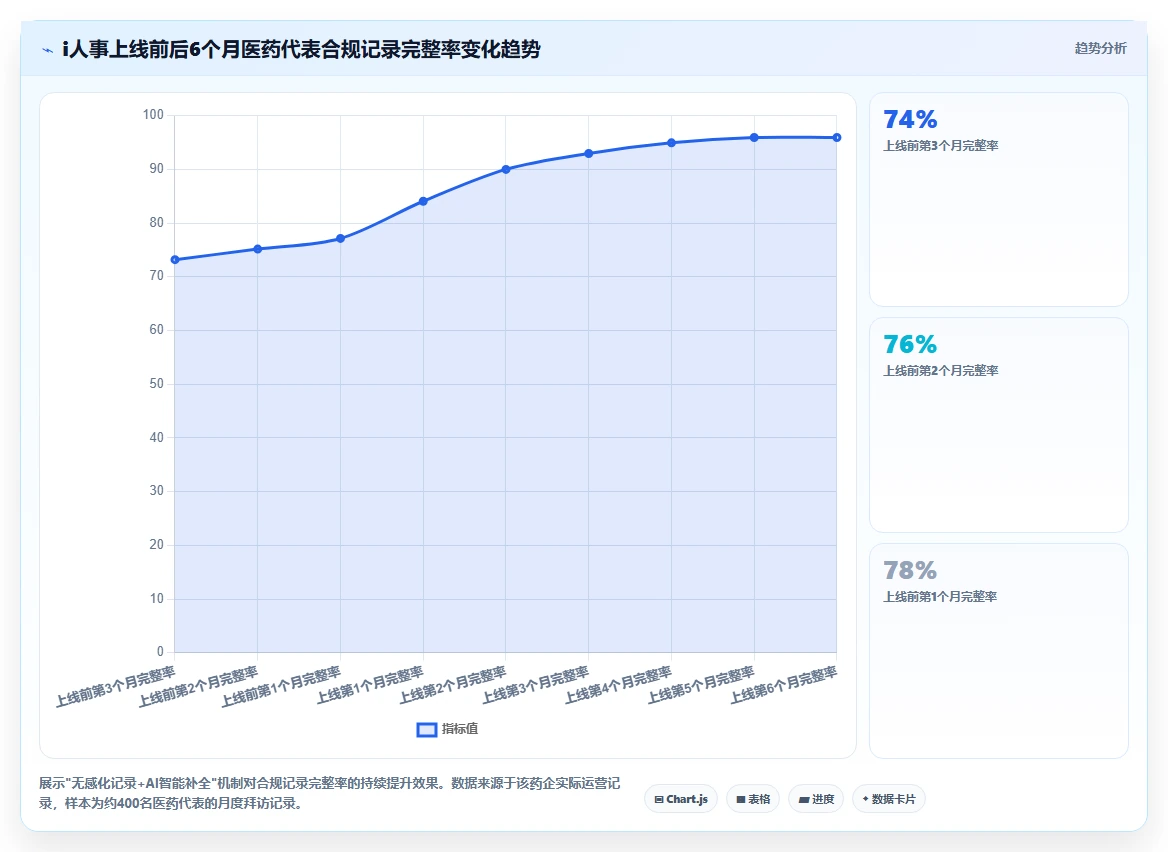The width and height of the screenshot is (1168, 852).
Task: Click the data point for 上线前第3个月完整率
Action: (175, 260)
